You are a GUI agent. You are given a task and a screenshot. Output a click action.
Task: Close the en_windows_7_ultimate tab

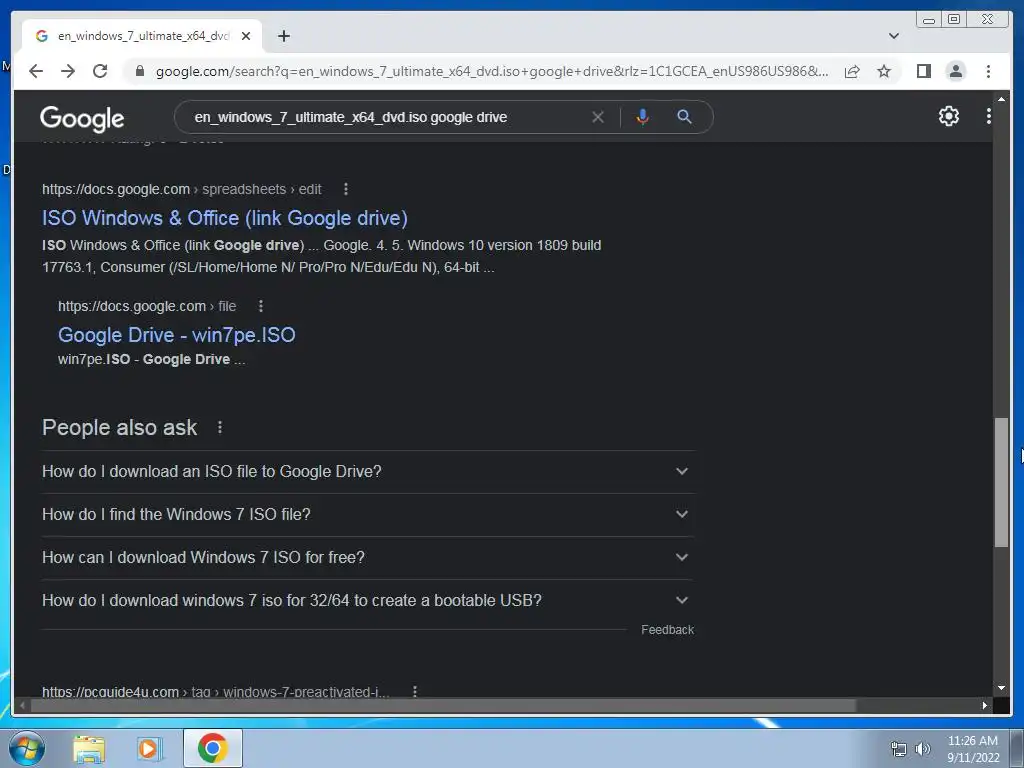pyautogui.click(x=246, y=36)
